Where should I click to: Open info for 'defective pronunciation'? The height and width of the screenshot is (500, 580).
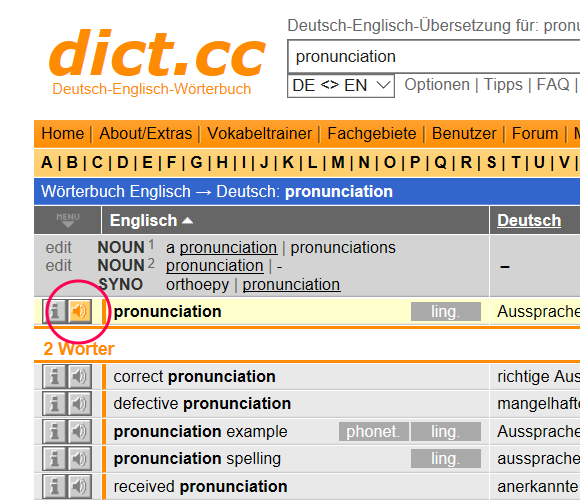pyautogui.click(x=55, y=403)
